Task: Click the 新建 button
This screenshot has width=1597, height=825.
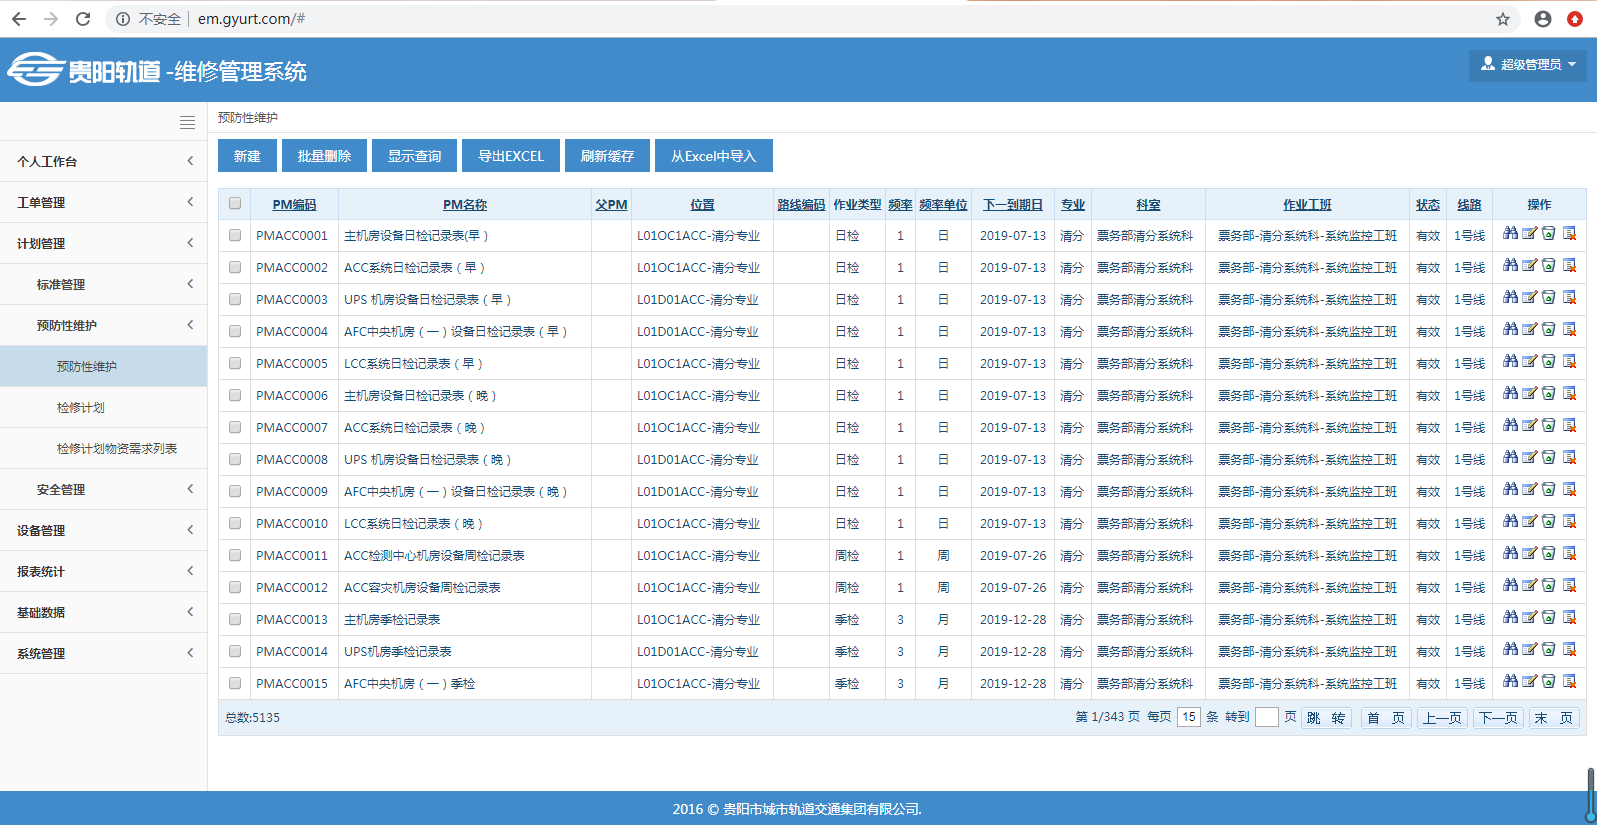Action: (x=247, y=156)
